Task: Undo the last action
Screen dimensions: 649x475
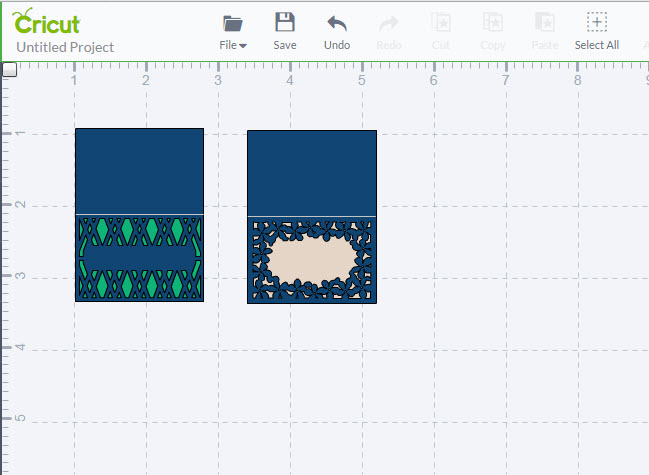Action: [337, 23]
